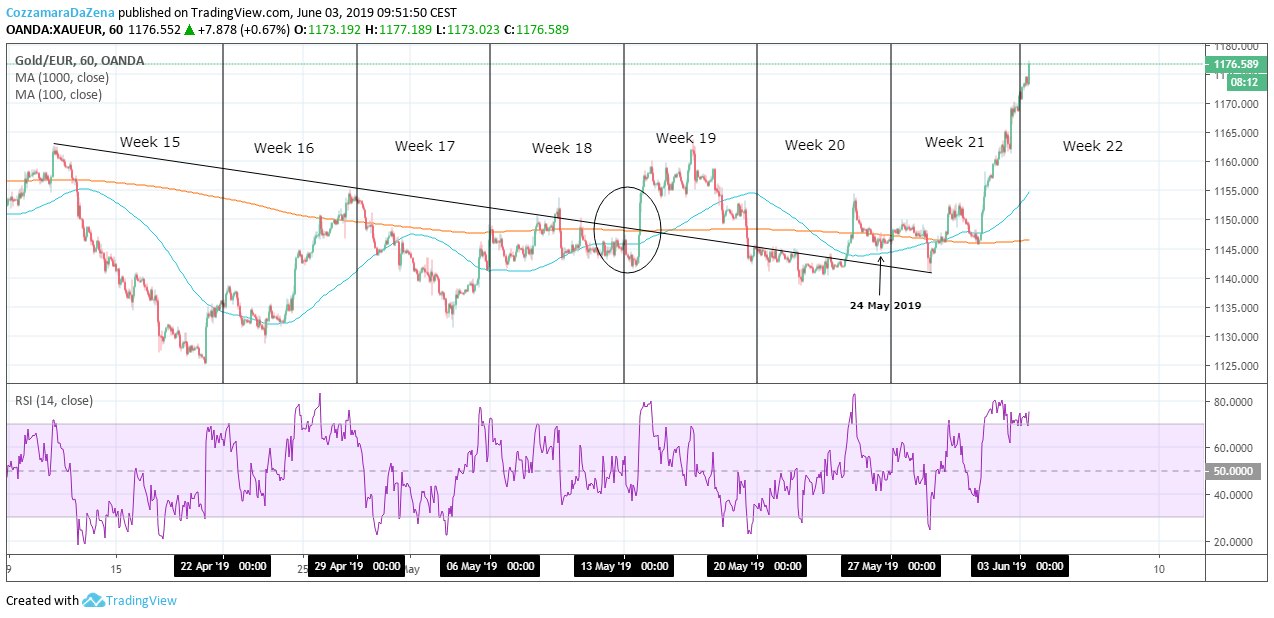Viewport: 1274px width, 618px height.
Task: Click the 1150.000 price axis label
Action: pyautogui.click(x=1237, y=220)
